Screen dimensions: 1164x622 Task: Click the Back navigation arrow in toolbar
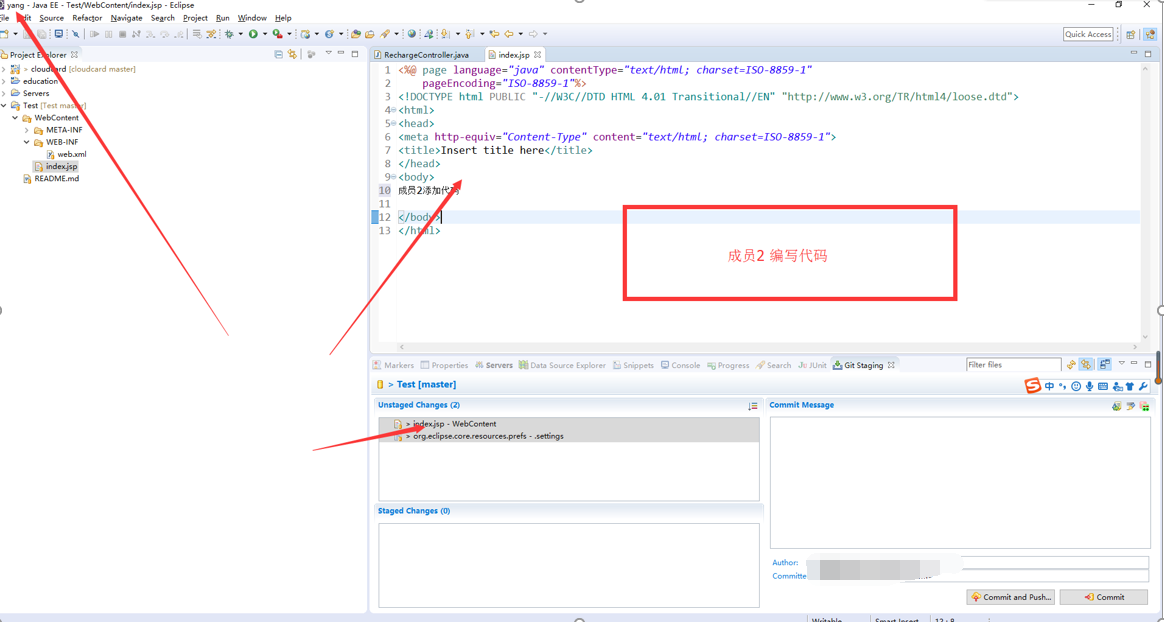pyautogui.click(x=509, y=34)
